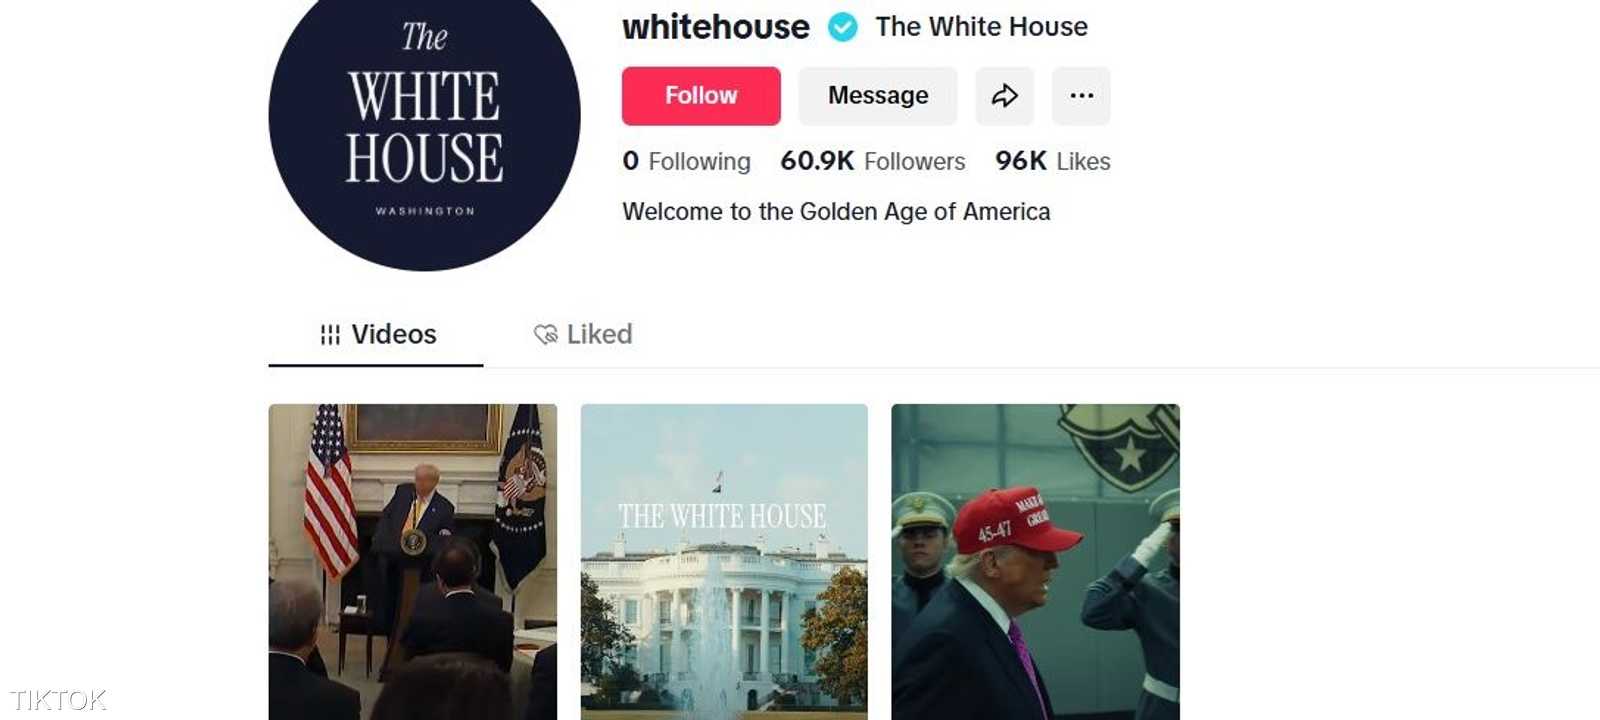Click The White House display name
The height and width of the screenshot is (720, 1600).
pos(982,27)
